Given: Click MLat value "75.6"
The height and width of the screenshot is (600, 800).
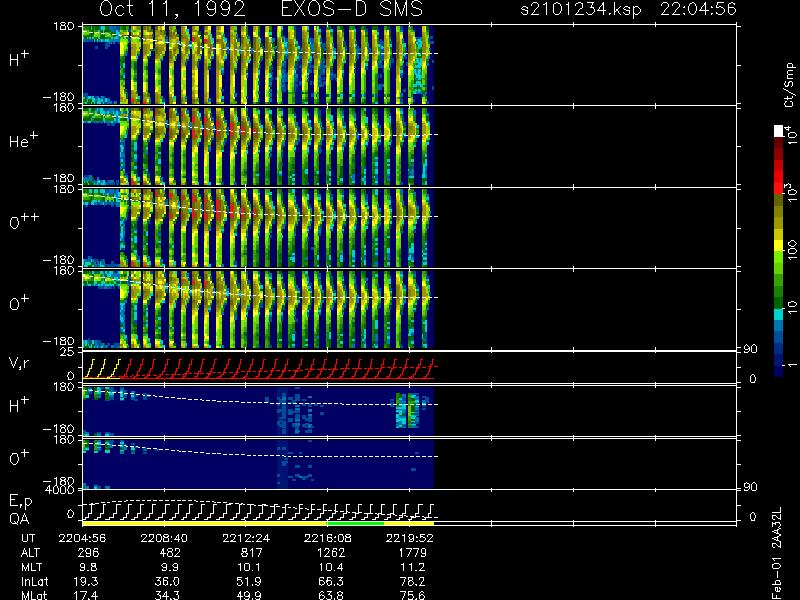Looking at the screenshot, I should coord(412,595).
